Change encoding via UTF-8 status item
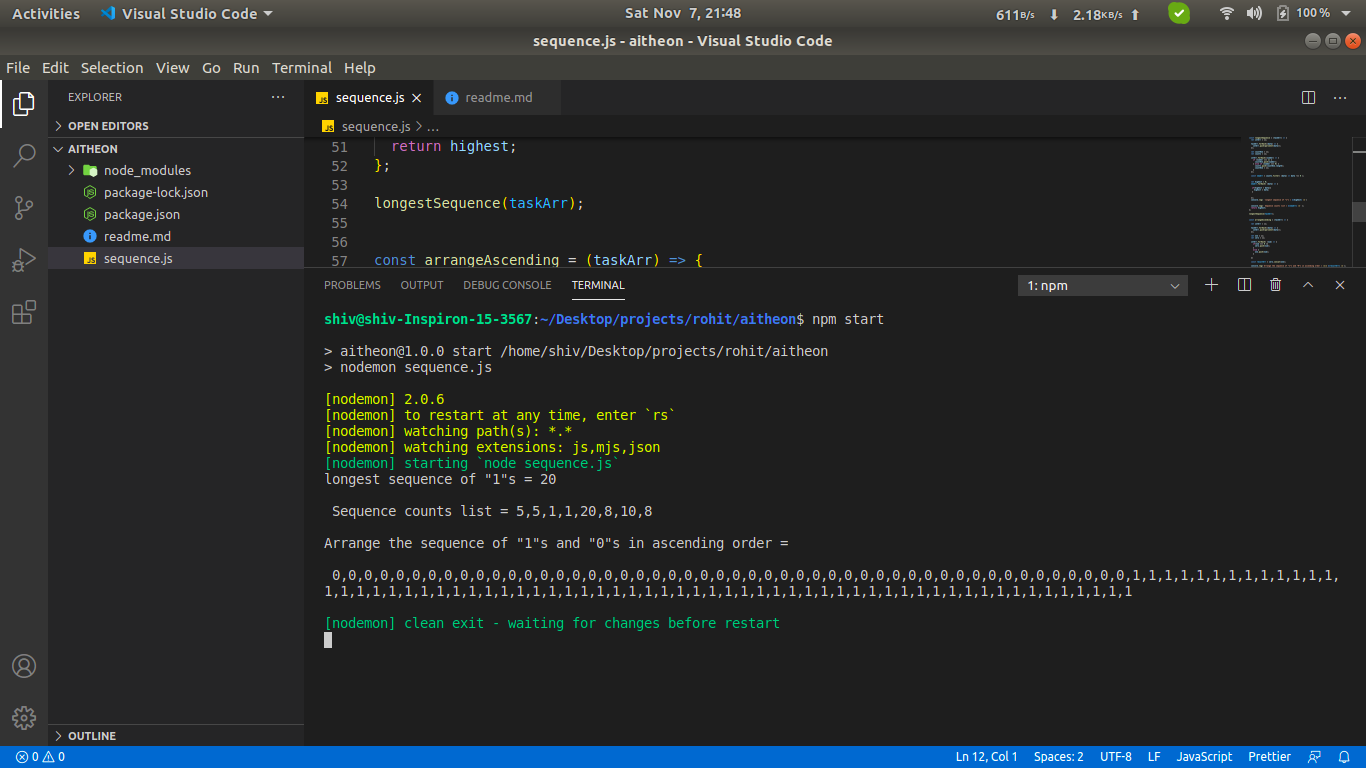The width and height of the screenshot is (1366, 768). click(1116, 757)
